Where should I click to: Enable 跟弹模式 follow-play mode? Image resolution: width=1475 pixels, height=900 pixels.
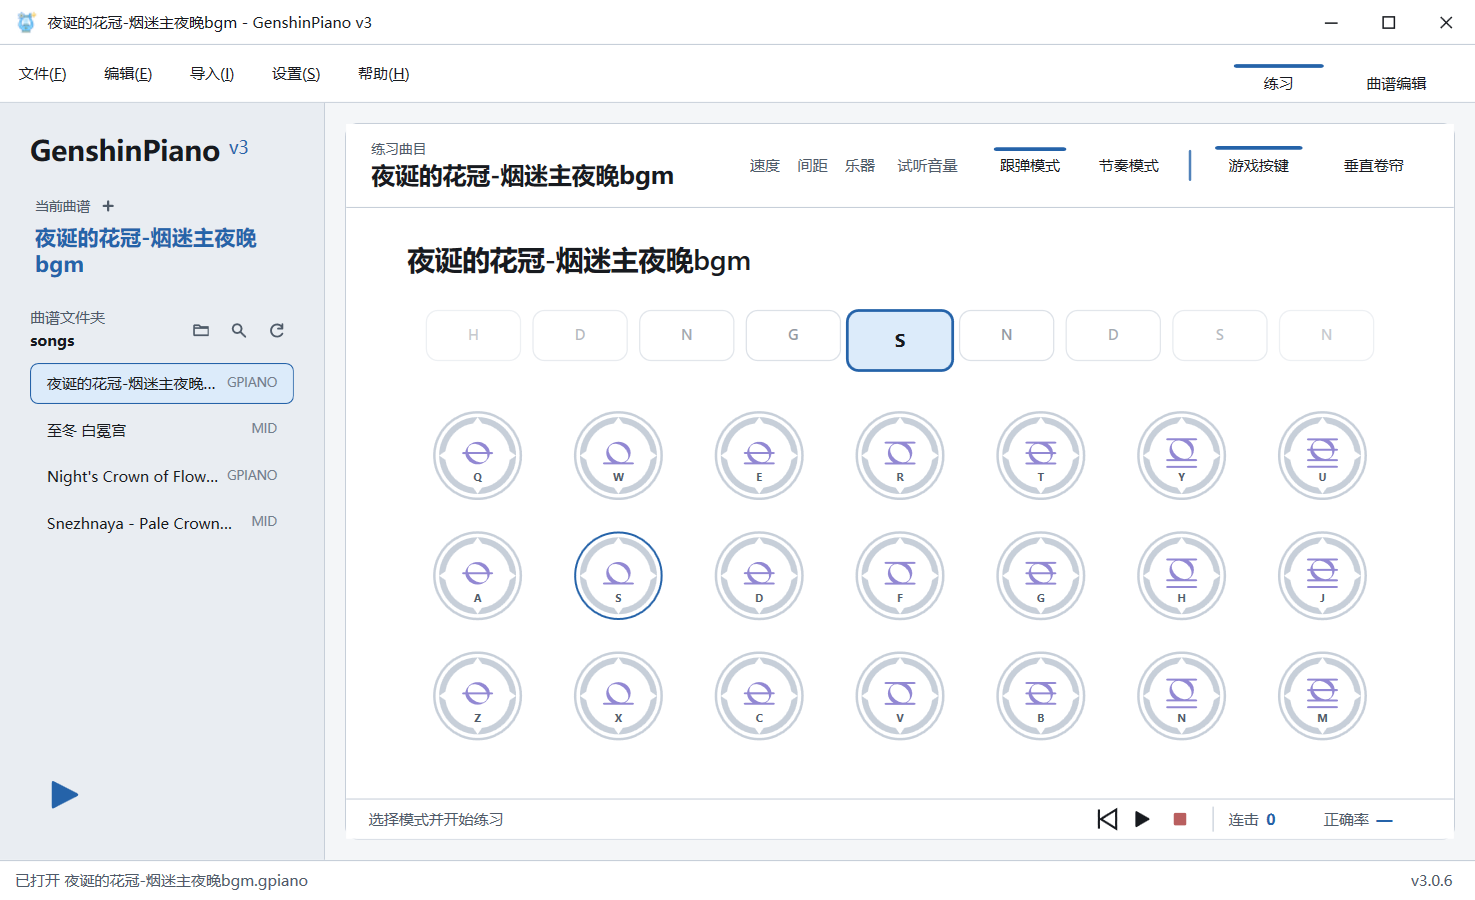coord(1030,166)
